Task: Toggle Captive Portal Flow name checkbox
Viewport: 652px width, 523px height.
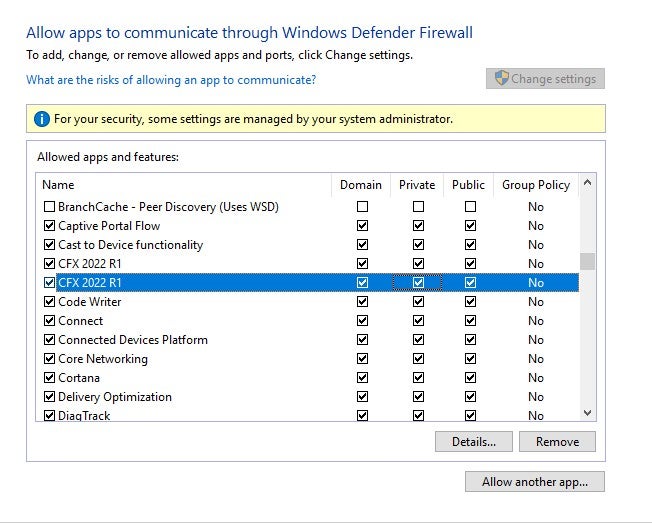Action: pyautogui.click(x=49, y=226)
